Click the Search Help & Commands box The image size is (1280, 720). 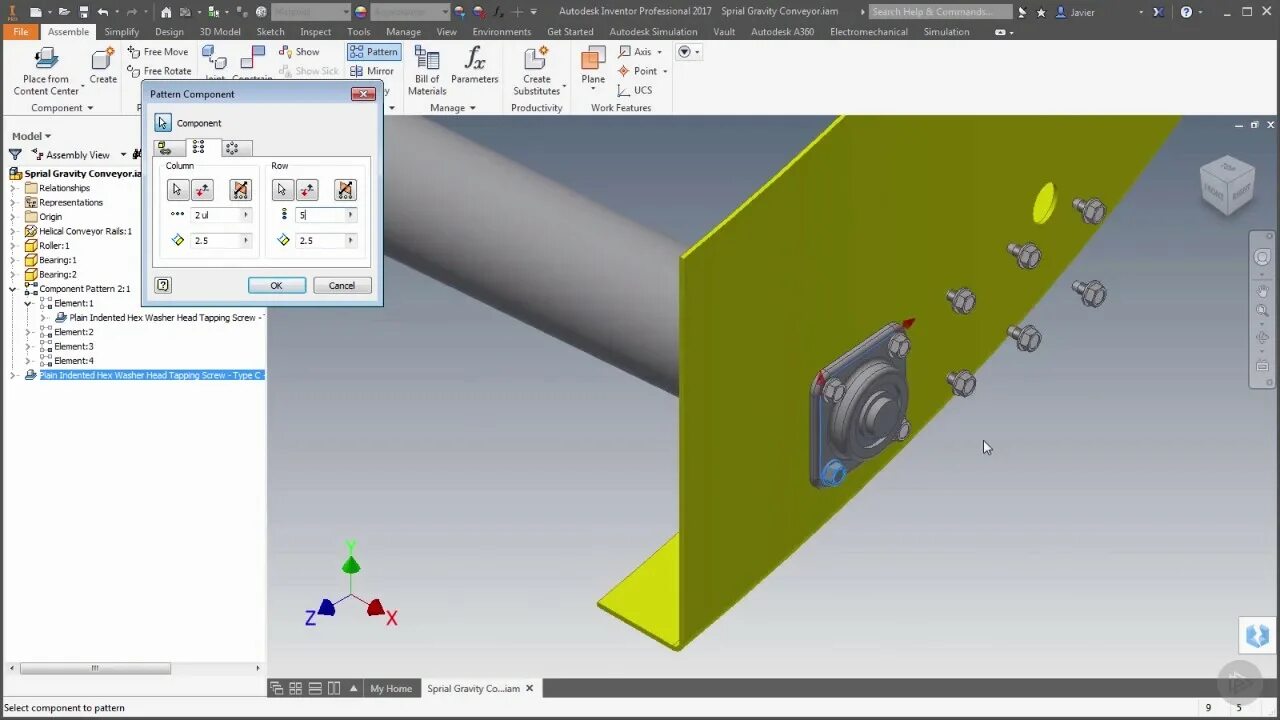pyautogui.click(x=940, y=12)
